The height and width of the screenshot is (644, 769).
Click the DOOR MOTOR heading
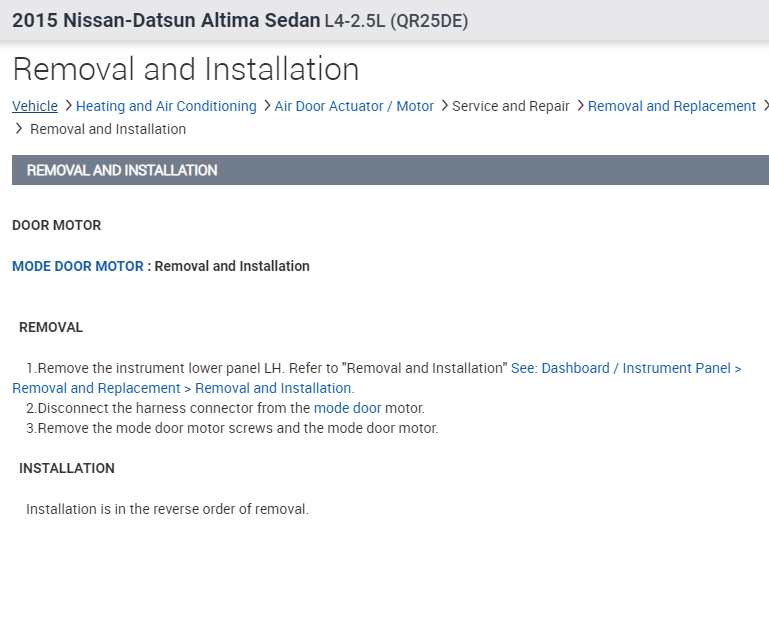click(x=56, y=225)
